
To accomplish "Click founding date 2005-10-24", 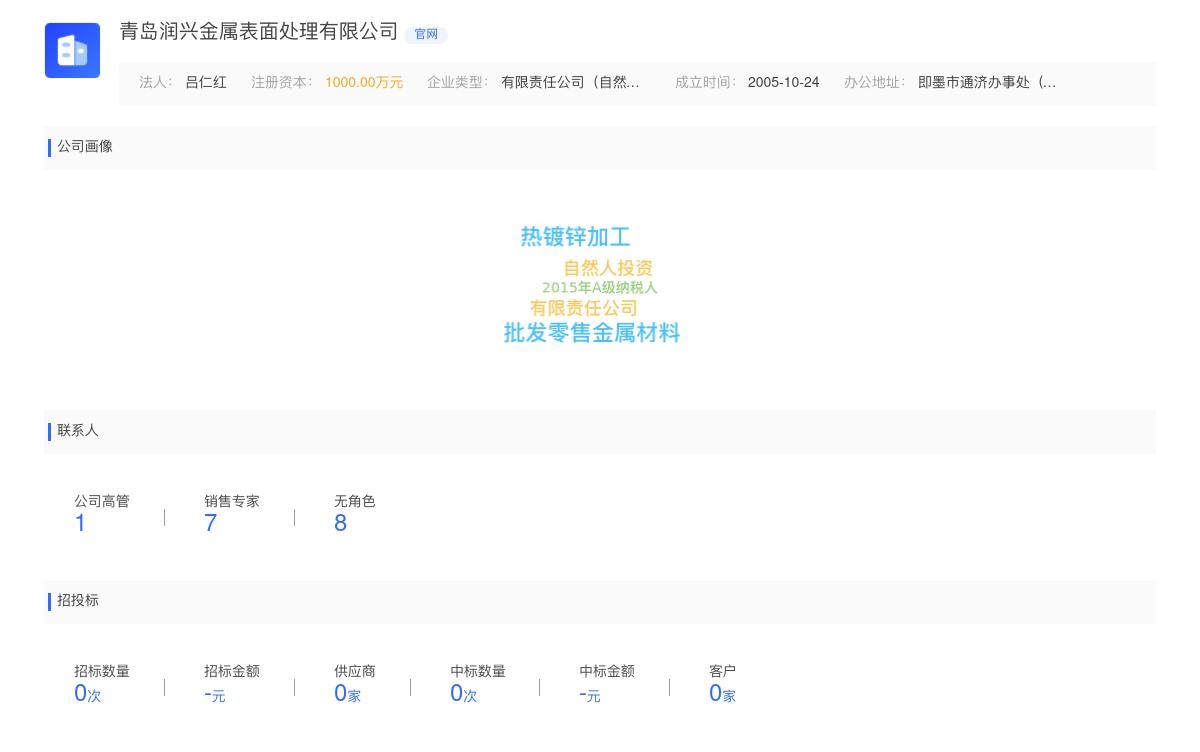I will coord(783,83).
